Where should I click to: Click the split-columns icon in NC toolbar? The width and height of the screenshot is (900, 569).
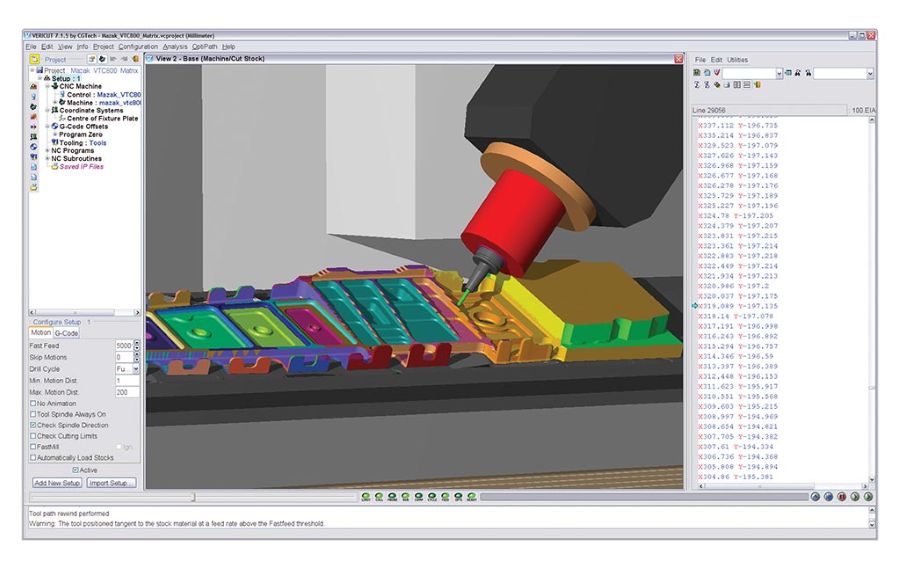(x=737, y=84)
